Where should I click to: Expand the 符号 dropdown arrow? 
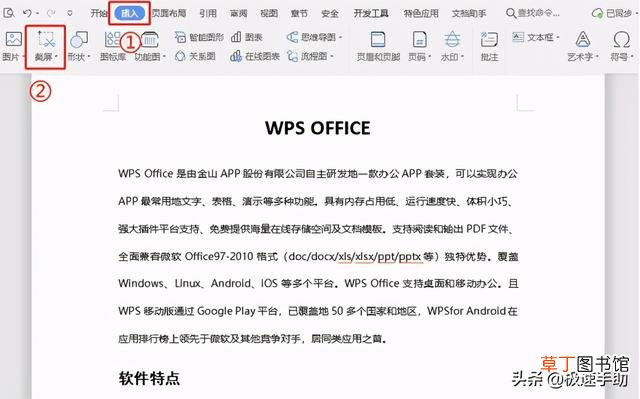(632, 57)
